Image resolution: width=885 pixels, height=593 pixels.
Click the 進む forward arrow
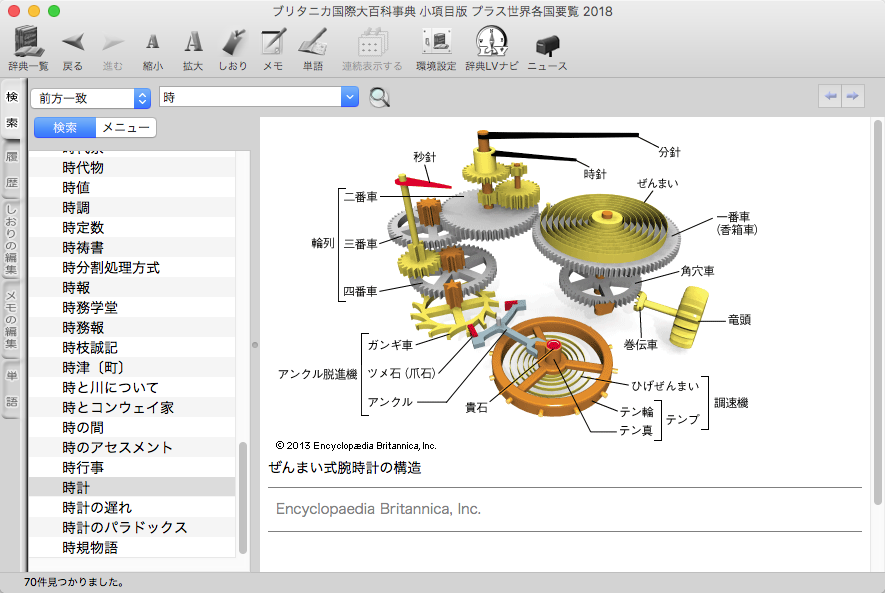pyautogui.click(x=113, y=49)
